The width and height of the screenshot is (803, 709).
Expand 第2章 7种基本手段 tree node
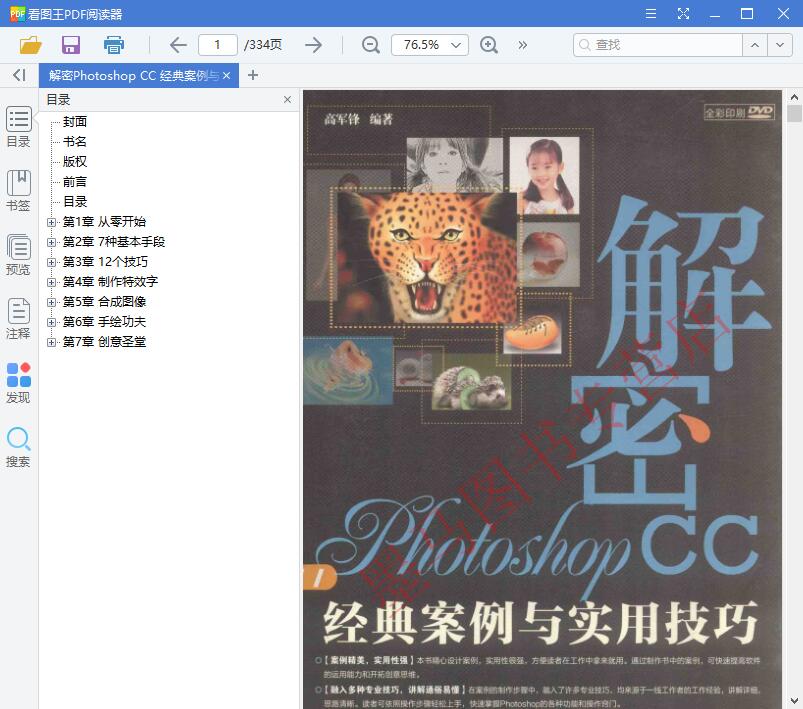pos(51,242)
